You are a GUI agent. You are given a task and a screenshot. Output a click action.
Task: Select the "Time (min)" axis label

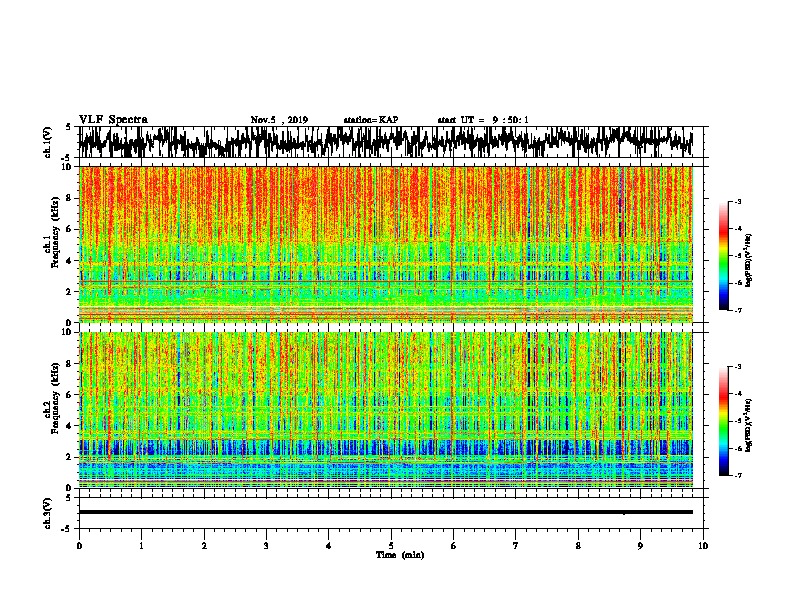400,555
